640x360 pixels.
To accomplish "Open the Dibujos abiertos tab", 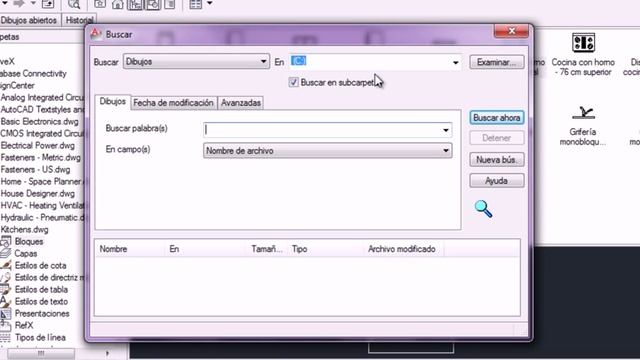I will [x=29, y=20].
